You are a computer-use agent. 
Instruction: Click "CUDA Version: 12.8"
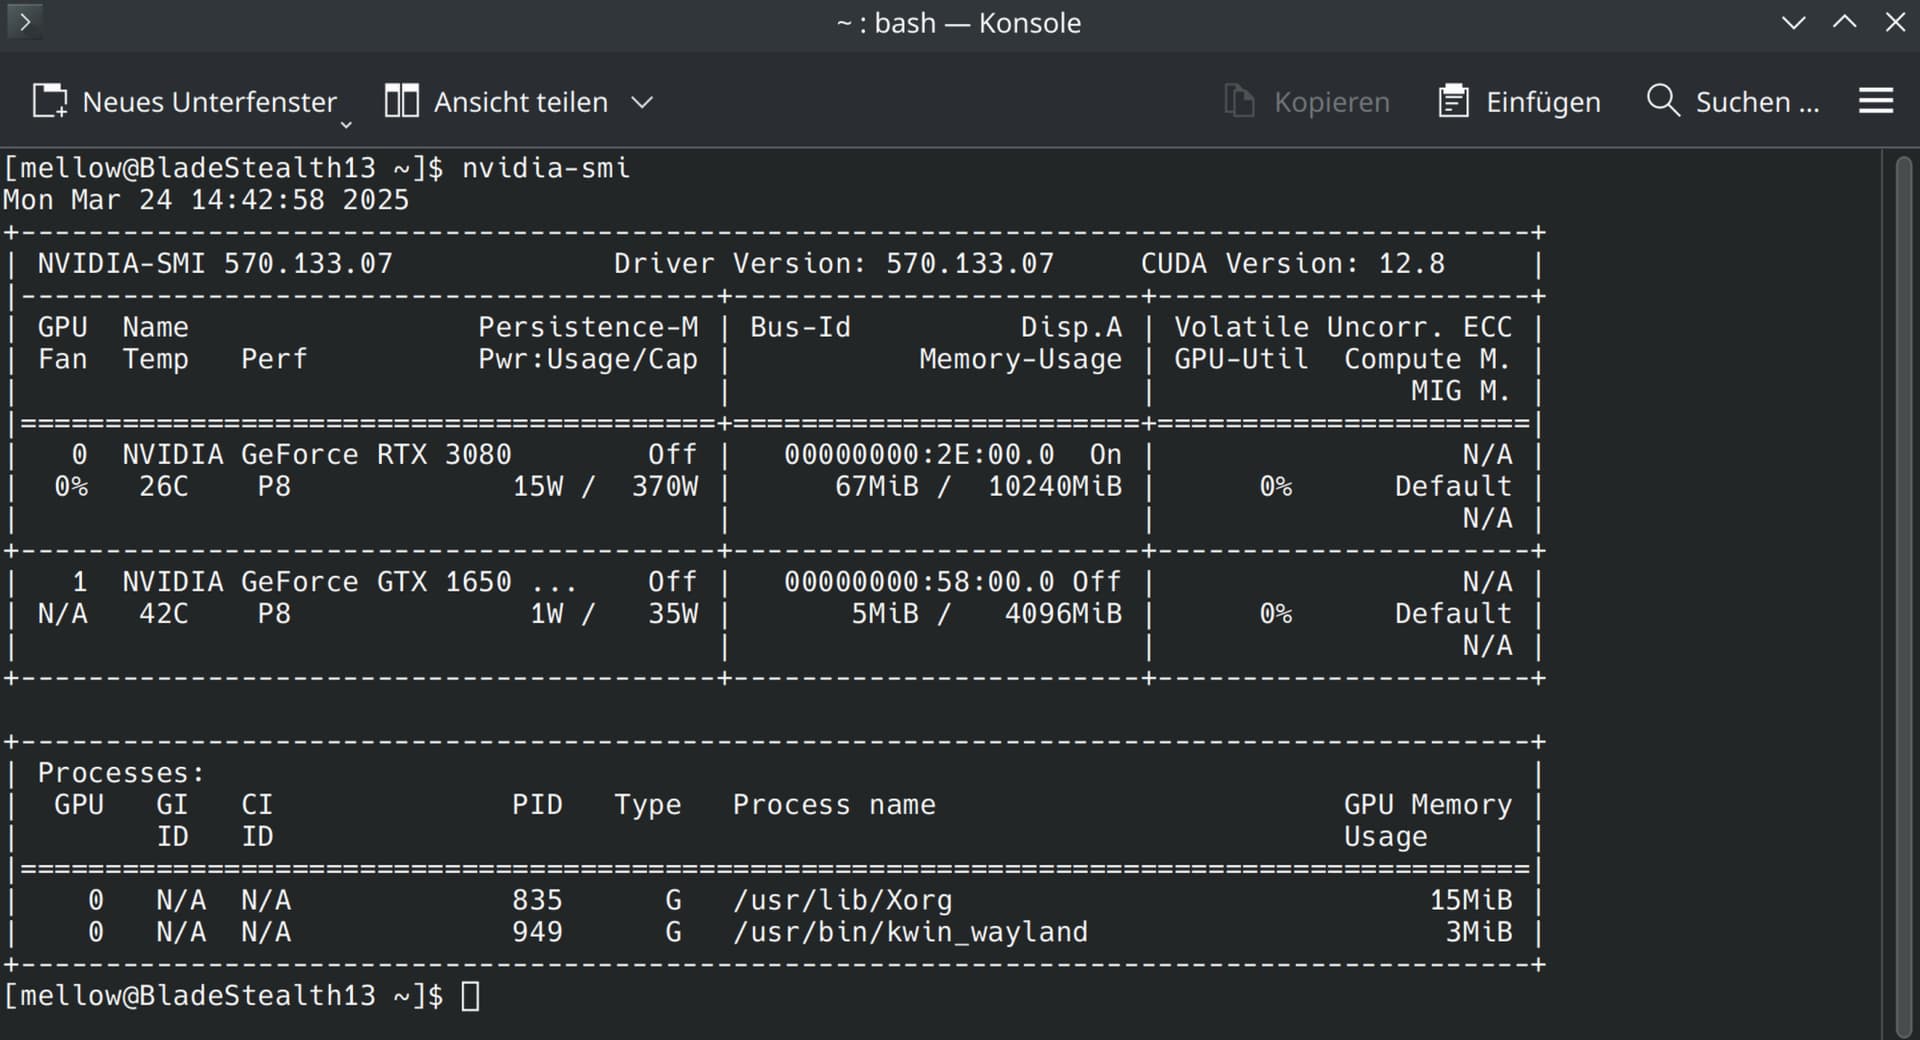coord(1293,264)
